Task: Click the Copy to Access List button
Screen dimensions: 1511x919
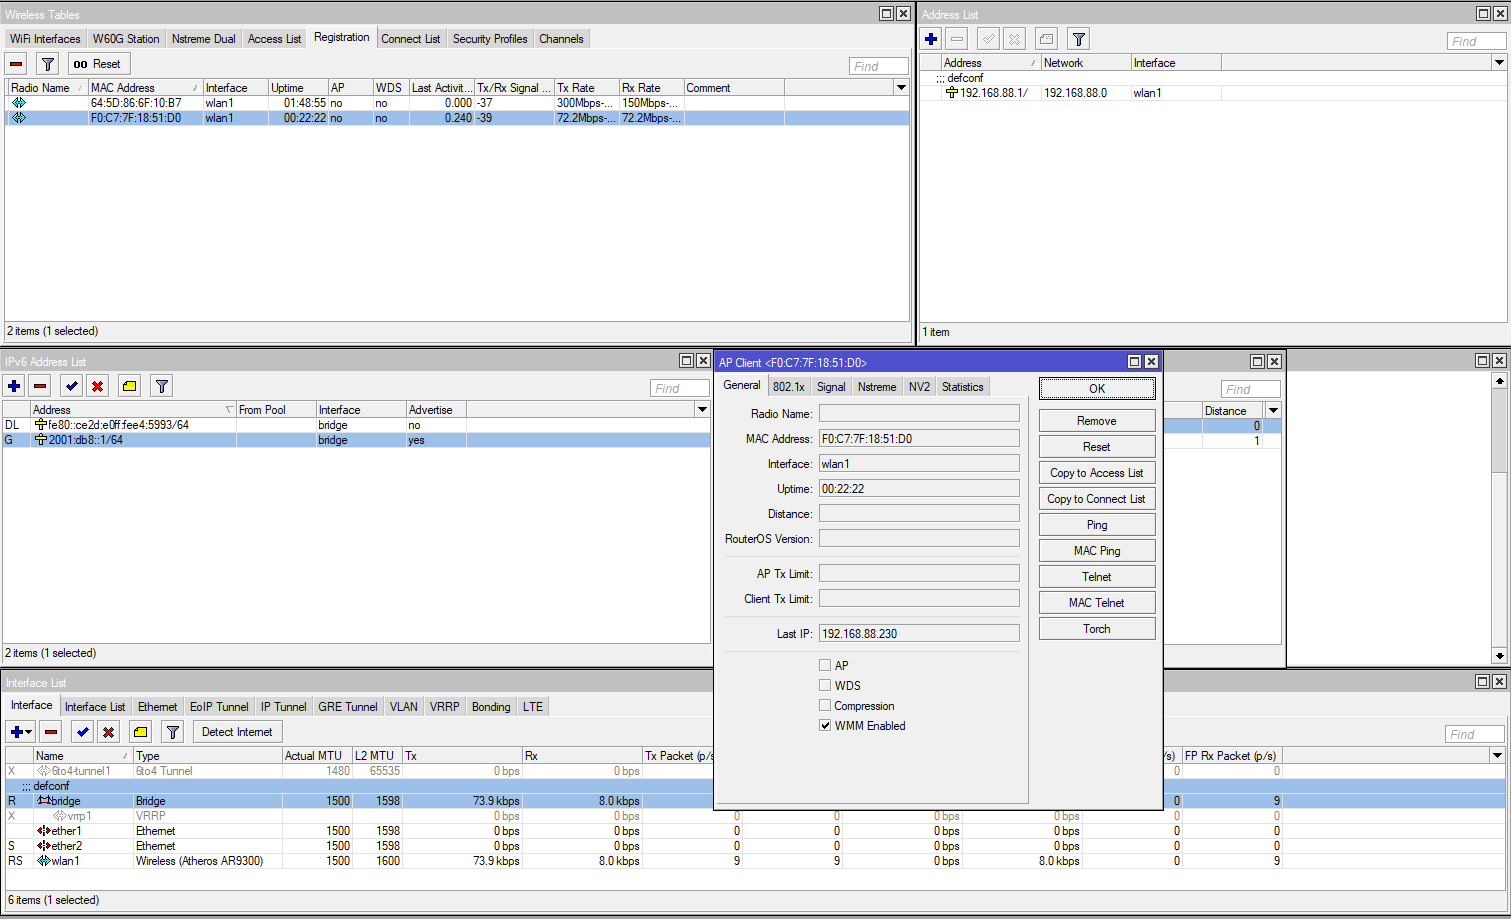Action: (x=1096, y=473)
